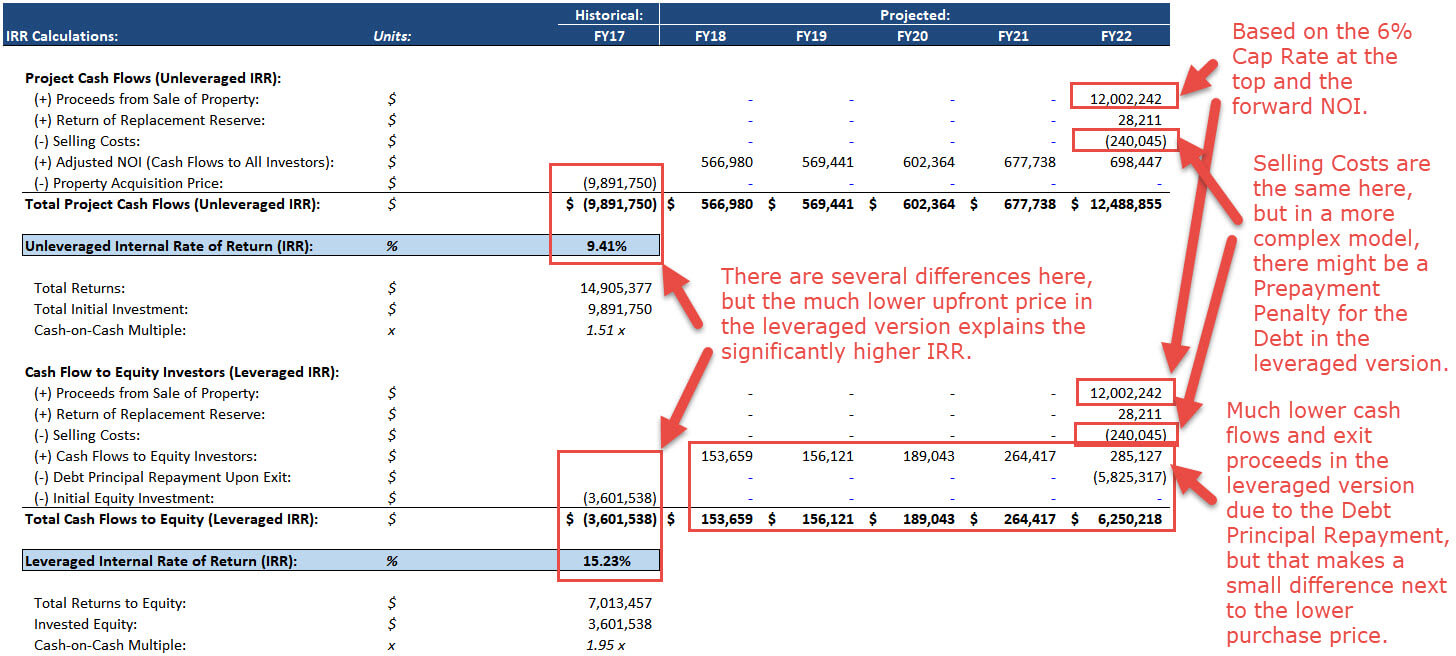Click the Property Acquisition Price (9,891,750) cell
This screenshot has height=656, width=1456.
pos(618,183)
